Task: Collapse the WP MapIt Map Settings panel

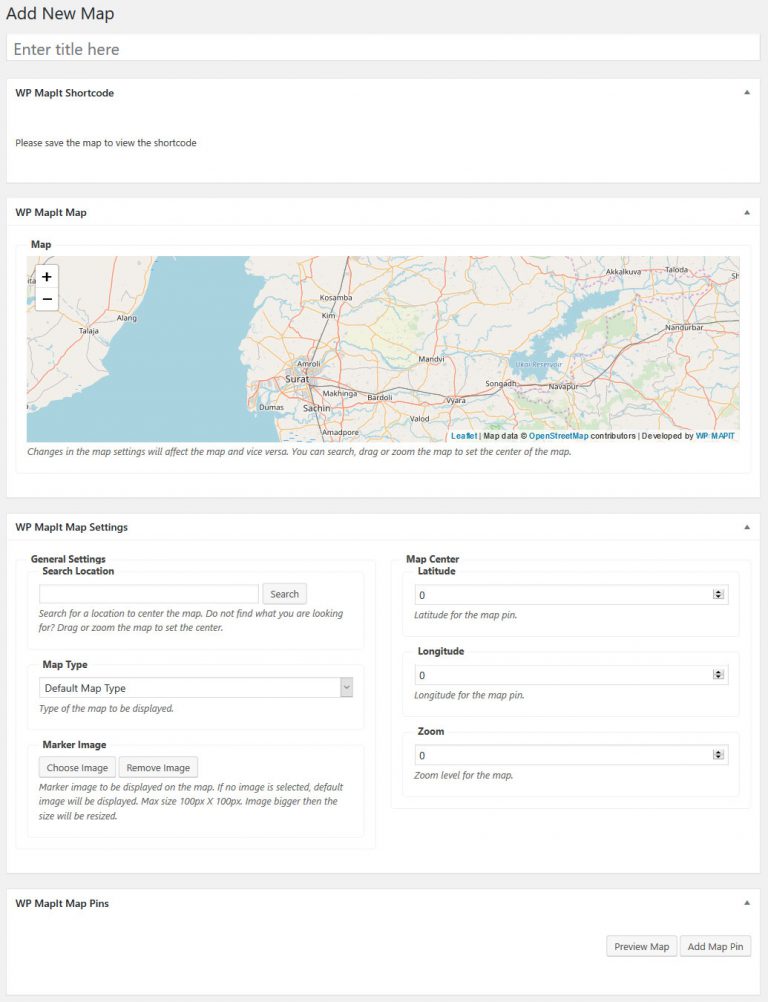Action: tap(747, 527)
